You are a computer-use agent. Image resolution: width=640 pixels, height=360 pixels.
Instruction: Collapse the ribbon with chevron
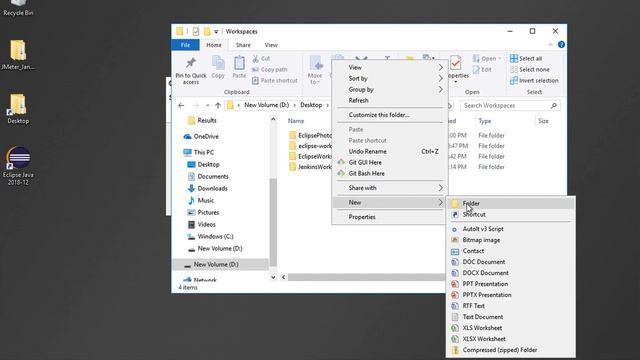pyautogui.click(x=550, y=45)
